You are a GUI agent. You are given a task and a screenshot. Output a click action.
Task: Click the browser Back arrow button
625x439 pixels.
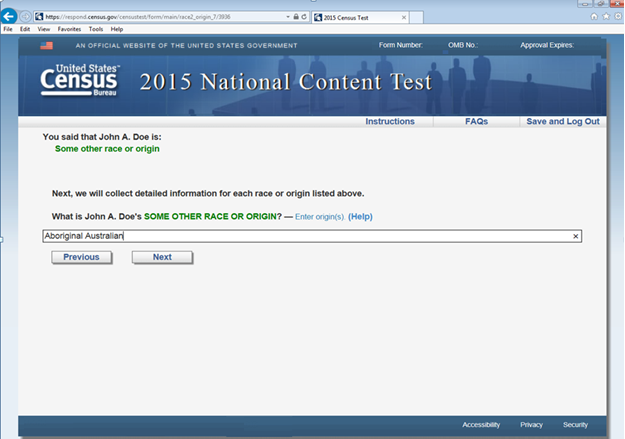(9, 16)
